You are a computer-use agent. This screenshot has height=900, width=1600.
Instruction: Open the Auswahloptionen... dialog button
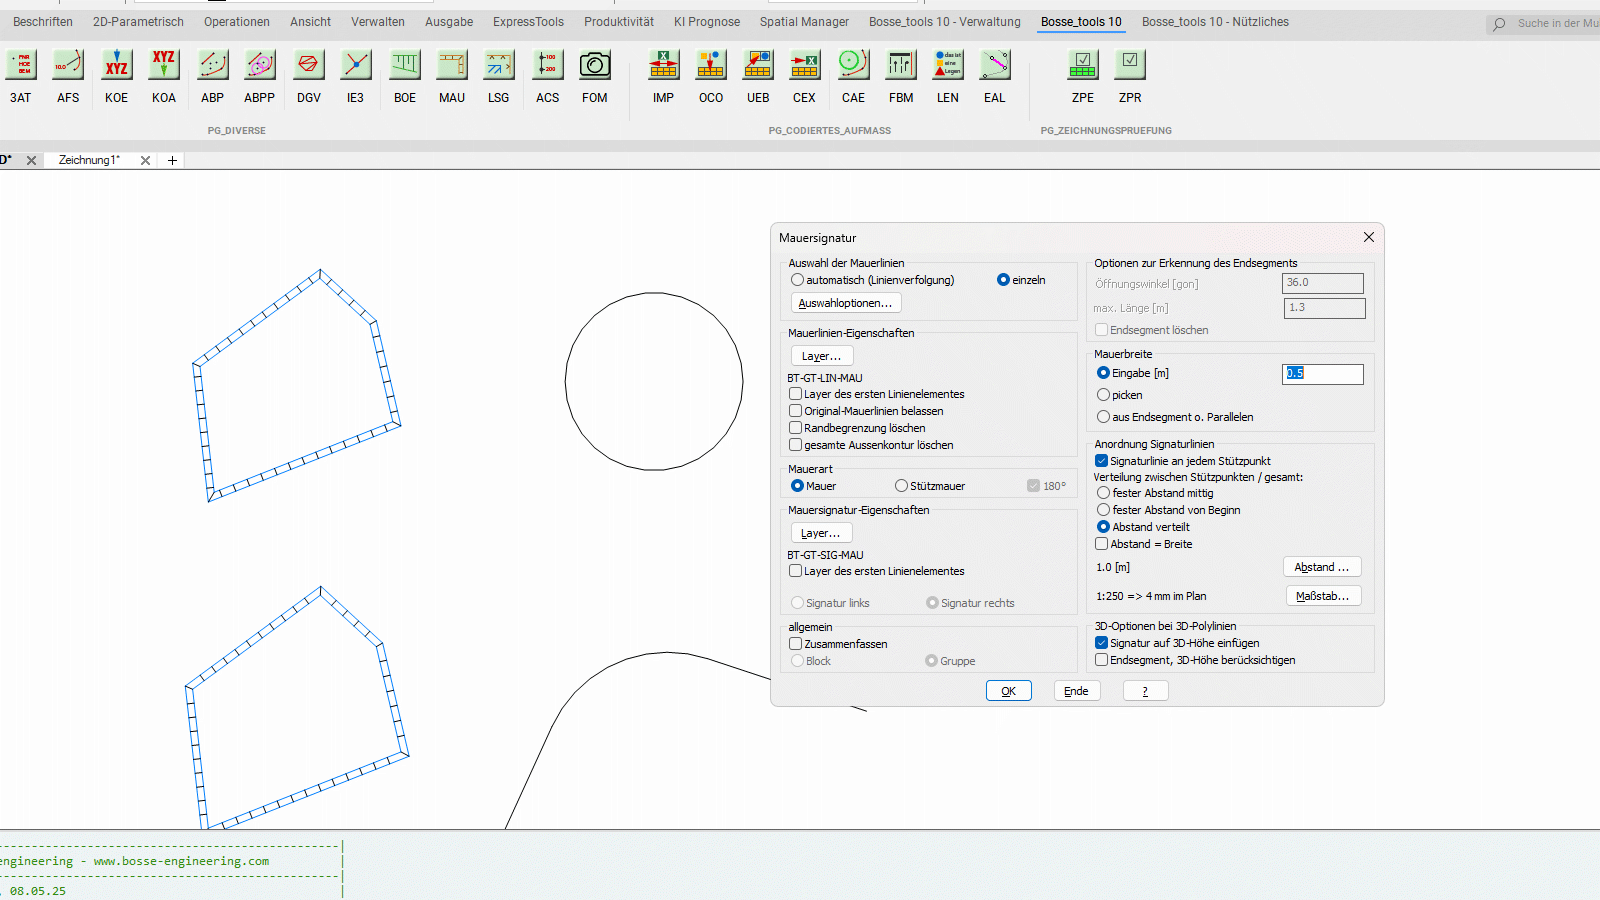[845, 303]
